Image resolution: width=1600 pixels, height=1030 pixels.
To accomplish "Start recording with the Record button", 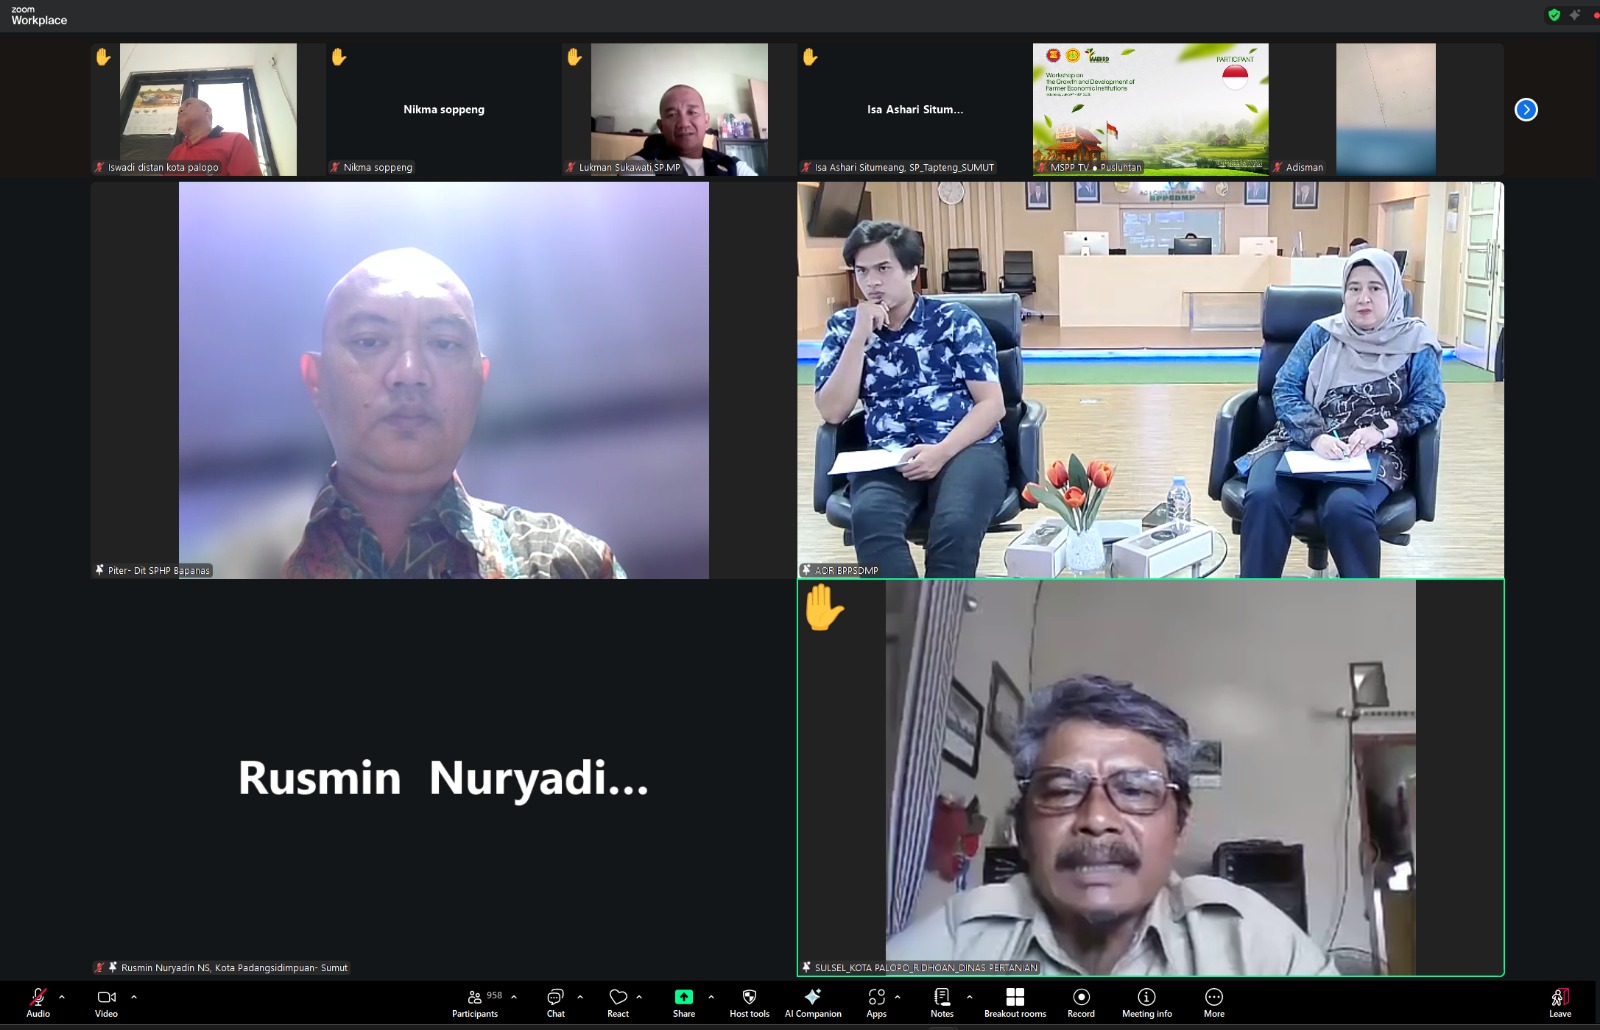I will tap(1081, 1002).
